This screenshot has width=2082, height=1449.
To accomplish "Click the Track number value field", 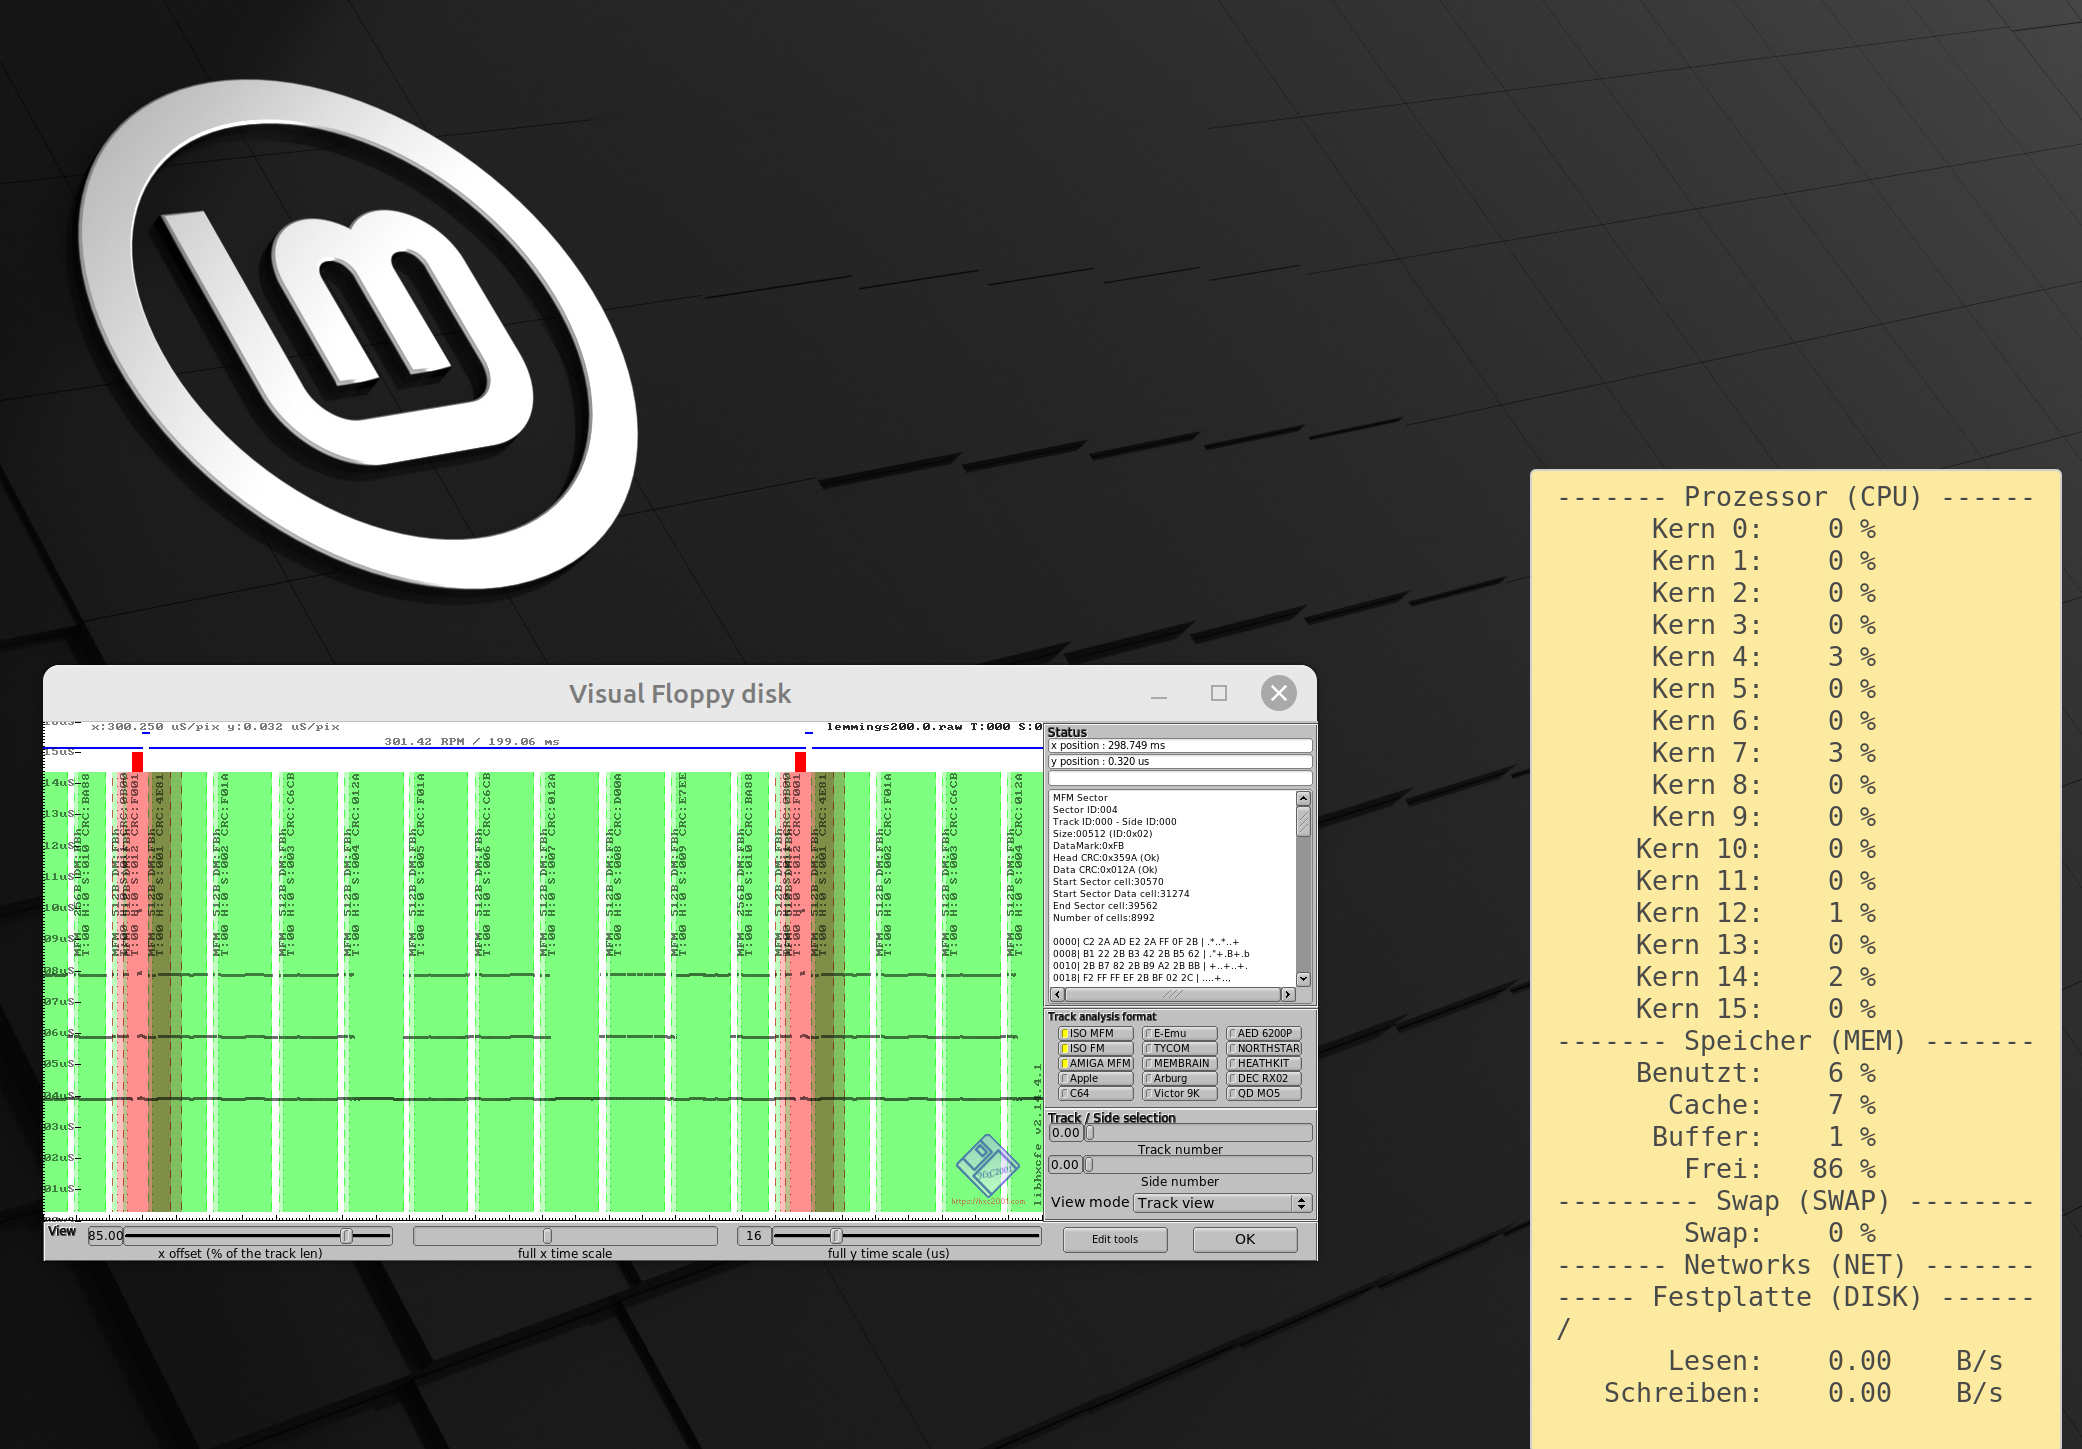I will pyautogui.click(x=1066, y=1133).
